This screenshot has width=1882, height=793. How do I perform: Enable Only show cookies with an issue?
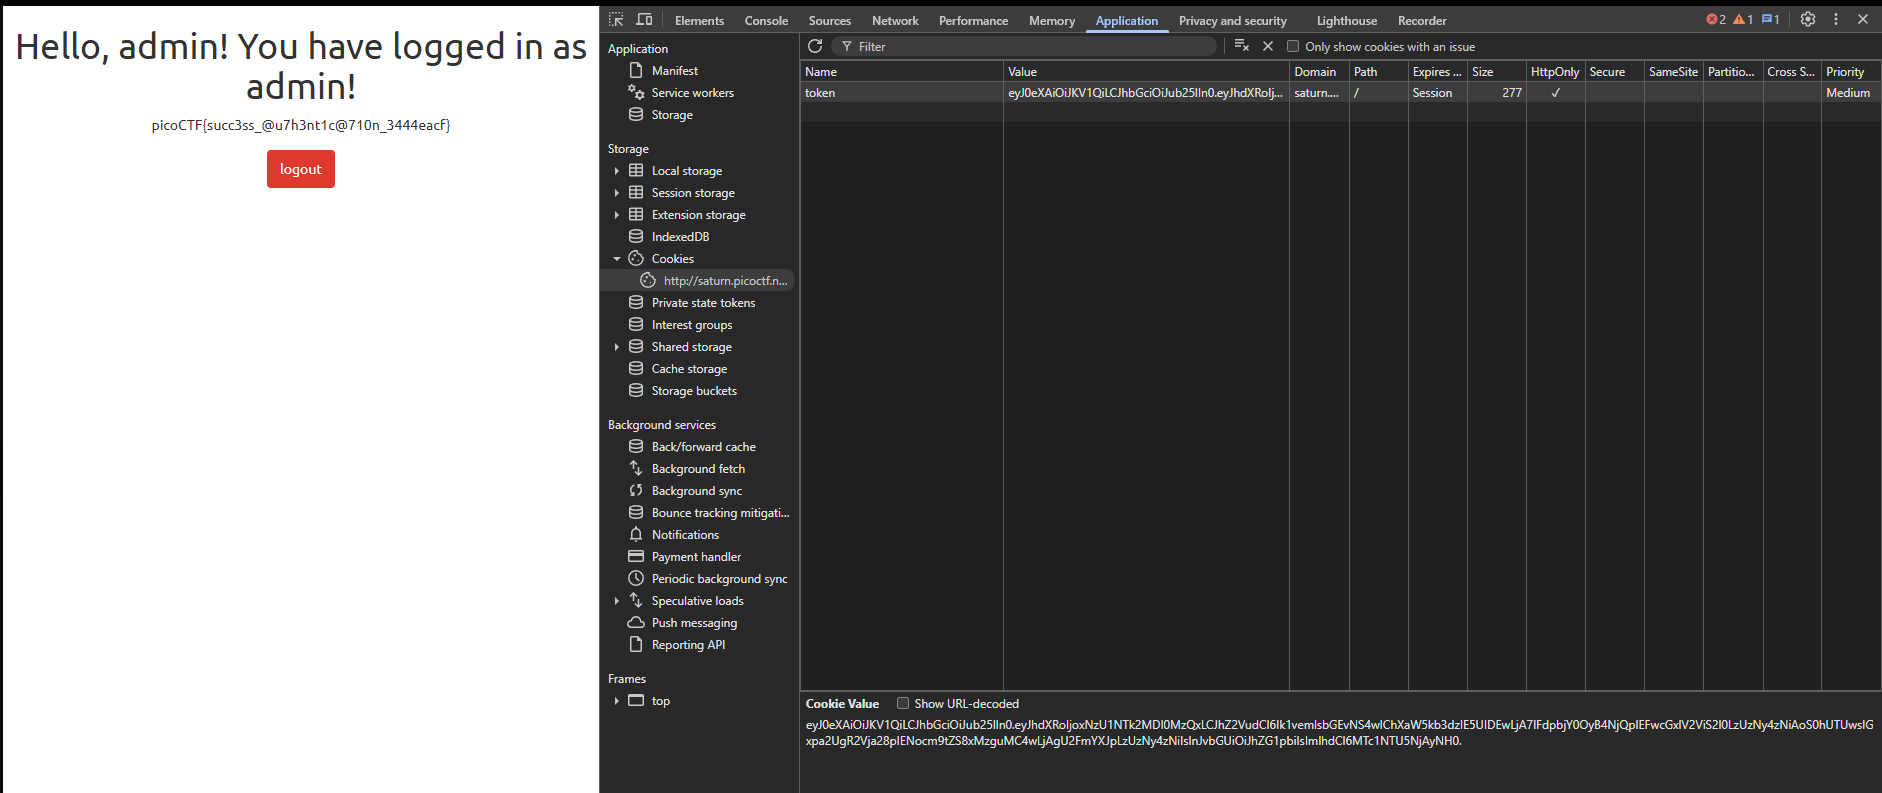coord(1293,46)
